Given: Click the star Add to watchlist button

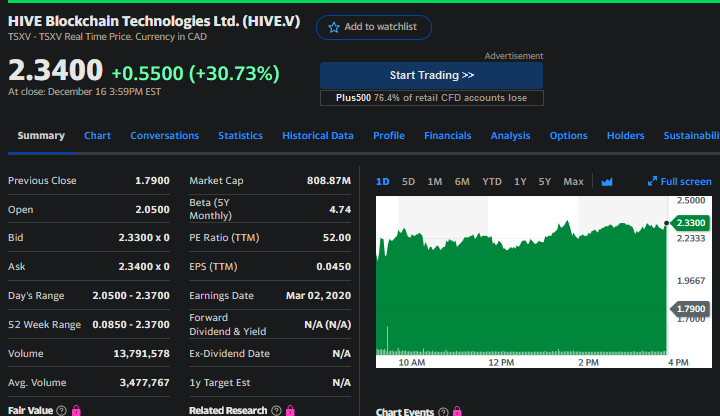Looking at the screenshot, I should (x=374, y=27).
